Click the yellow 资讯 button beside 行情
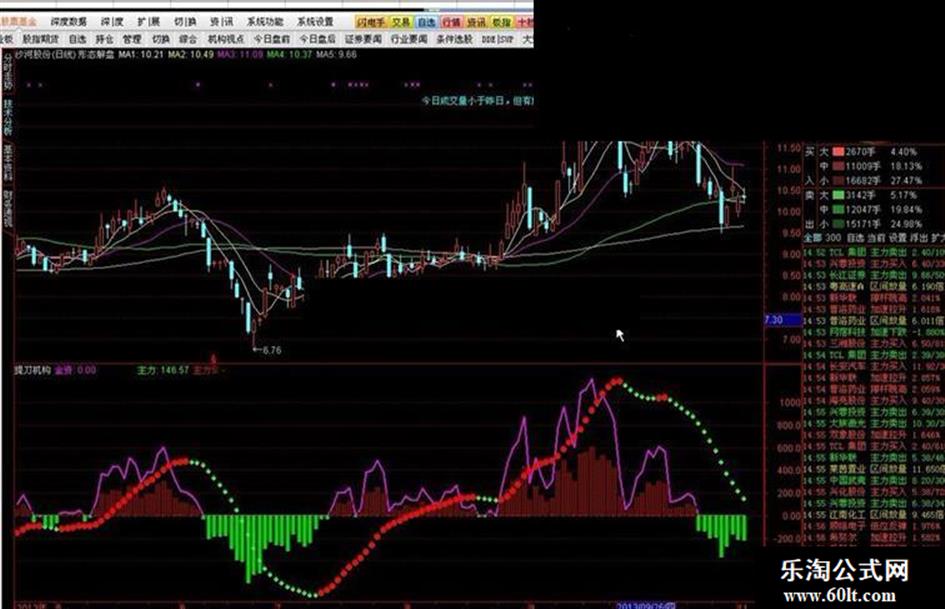This screenshot has width=945, height=609. click(x=477, y=23)
